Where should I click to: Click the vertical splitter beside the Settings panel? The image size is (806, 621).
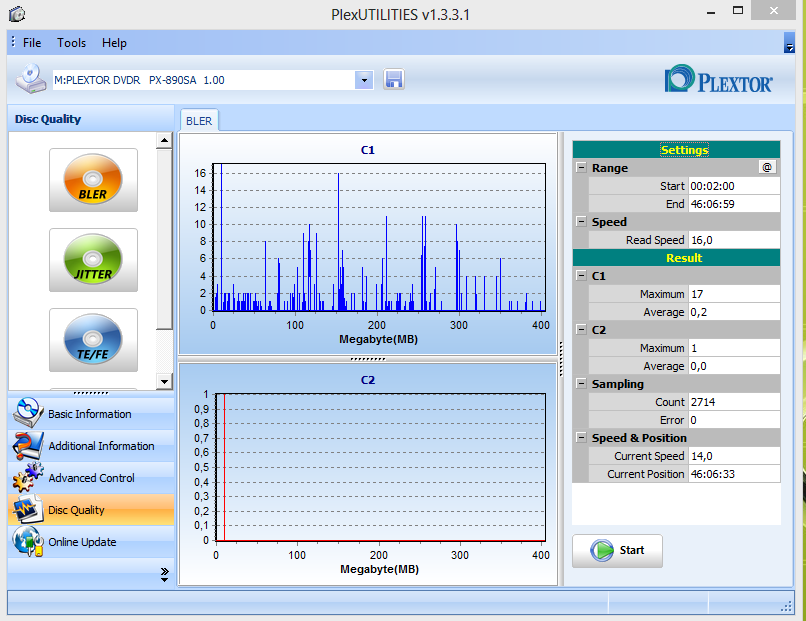point(561,359)
